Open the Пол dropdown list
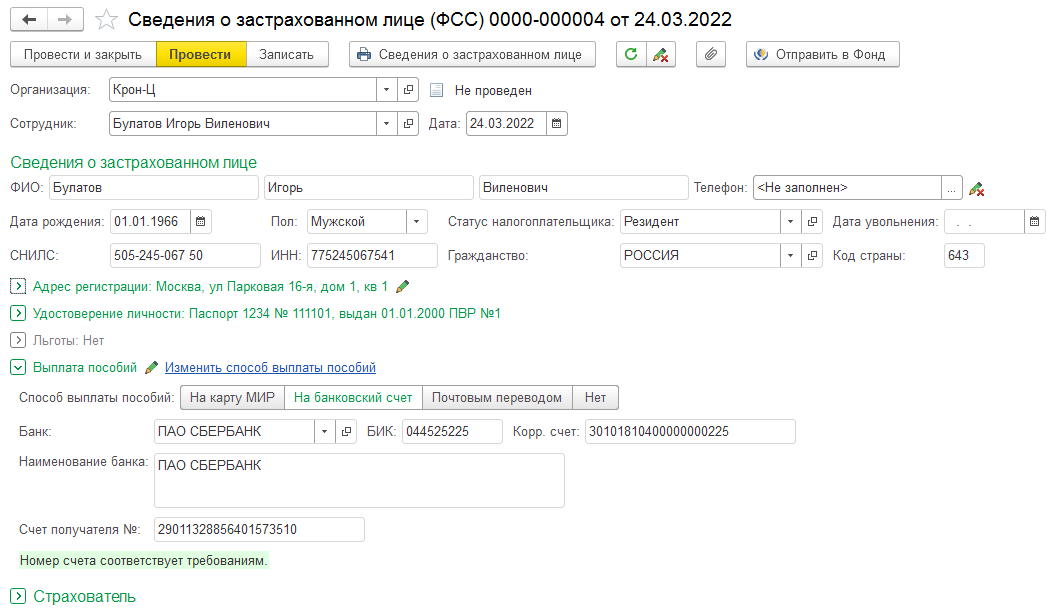The image size is (1050, 612). pyautogui.click(x=416, y=222)
